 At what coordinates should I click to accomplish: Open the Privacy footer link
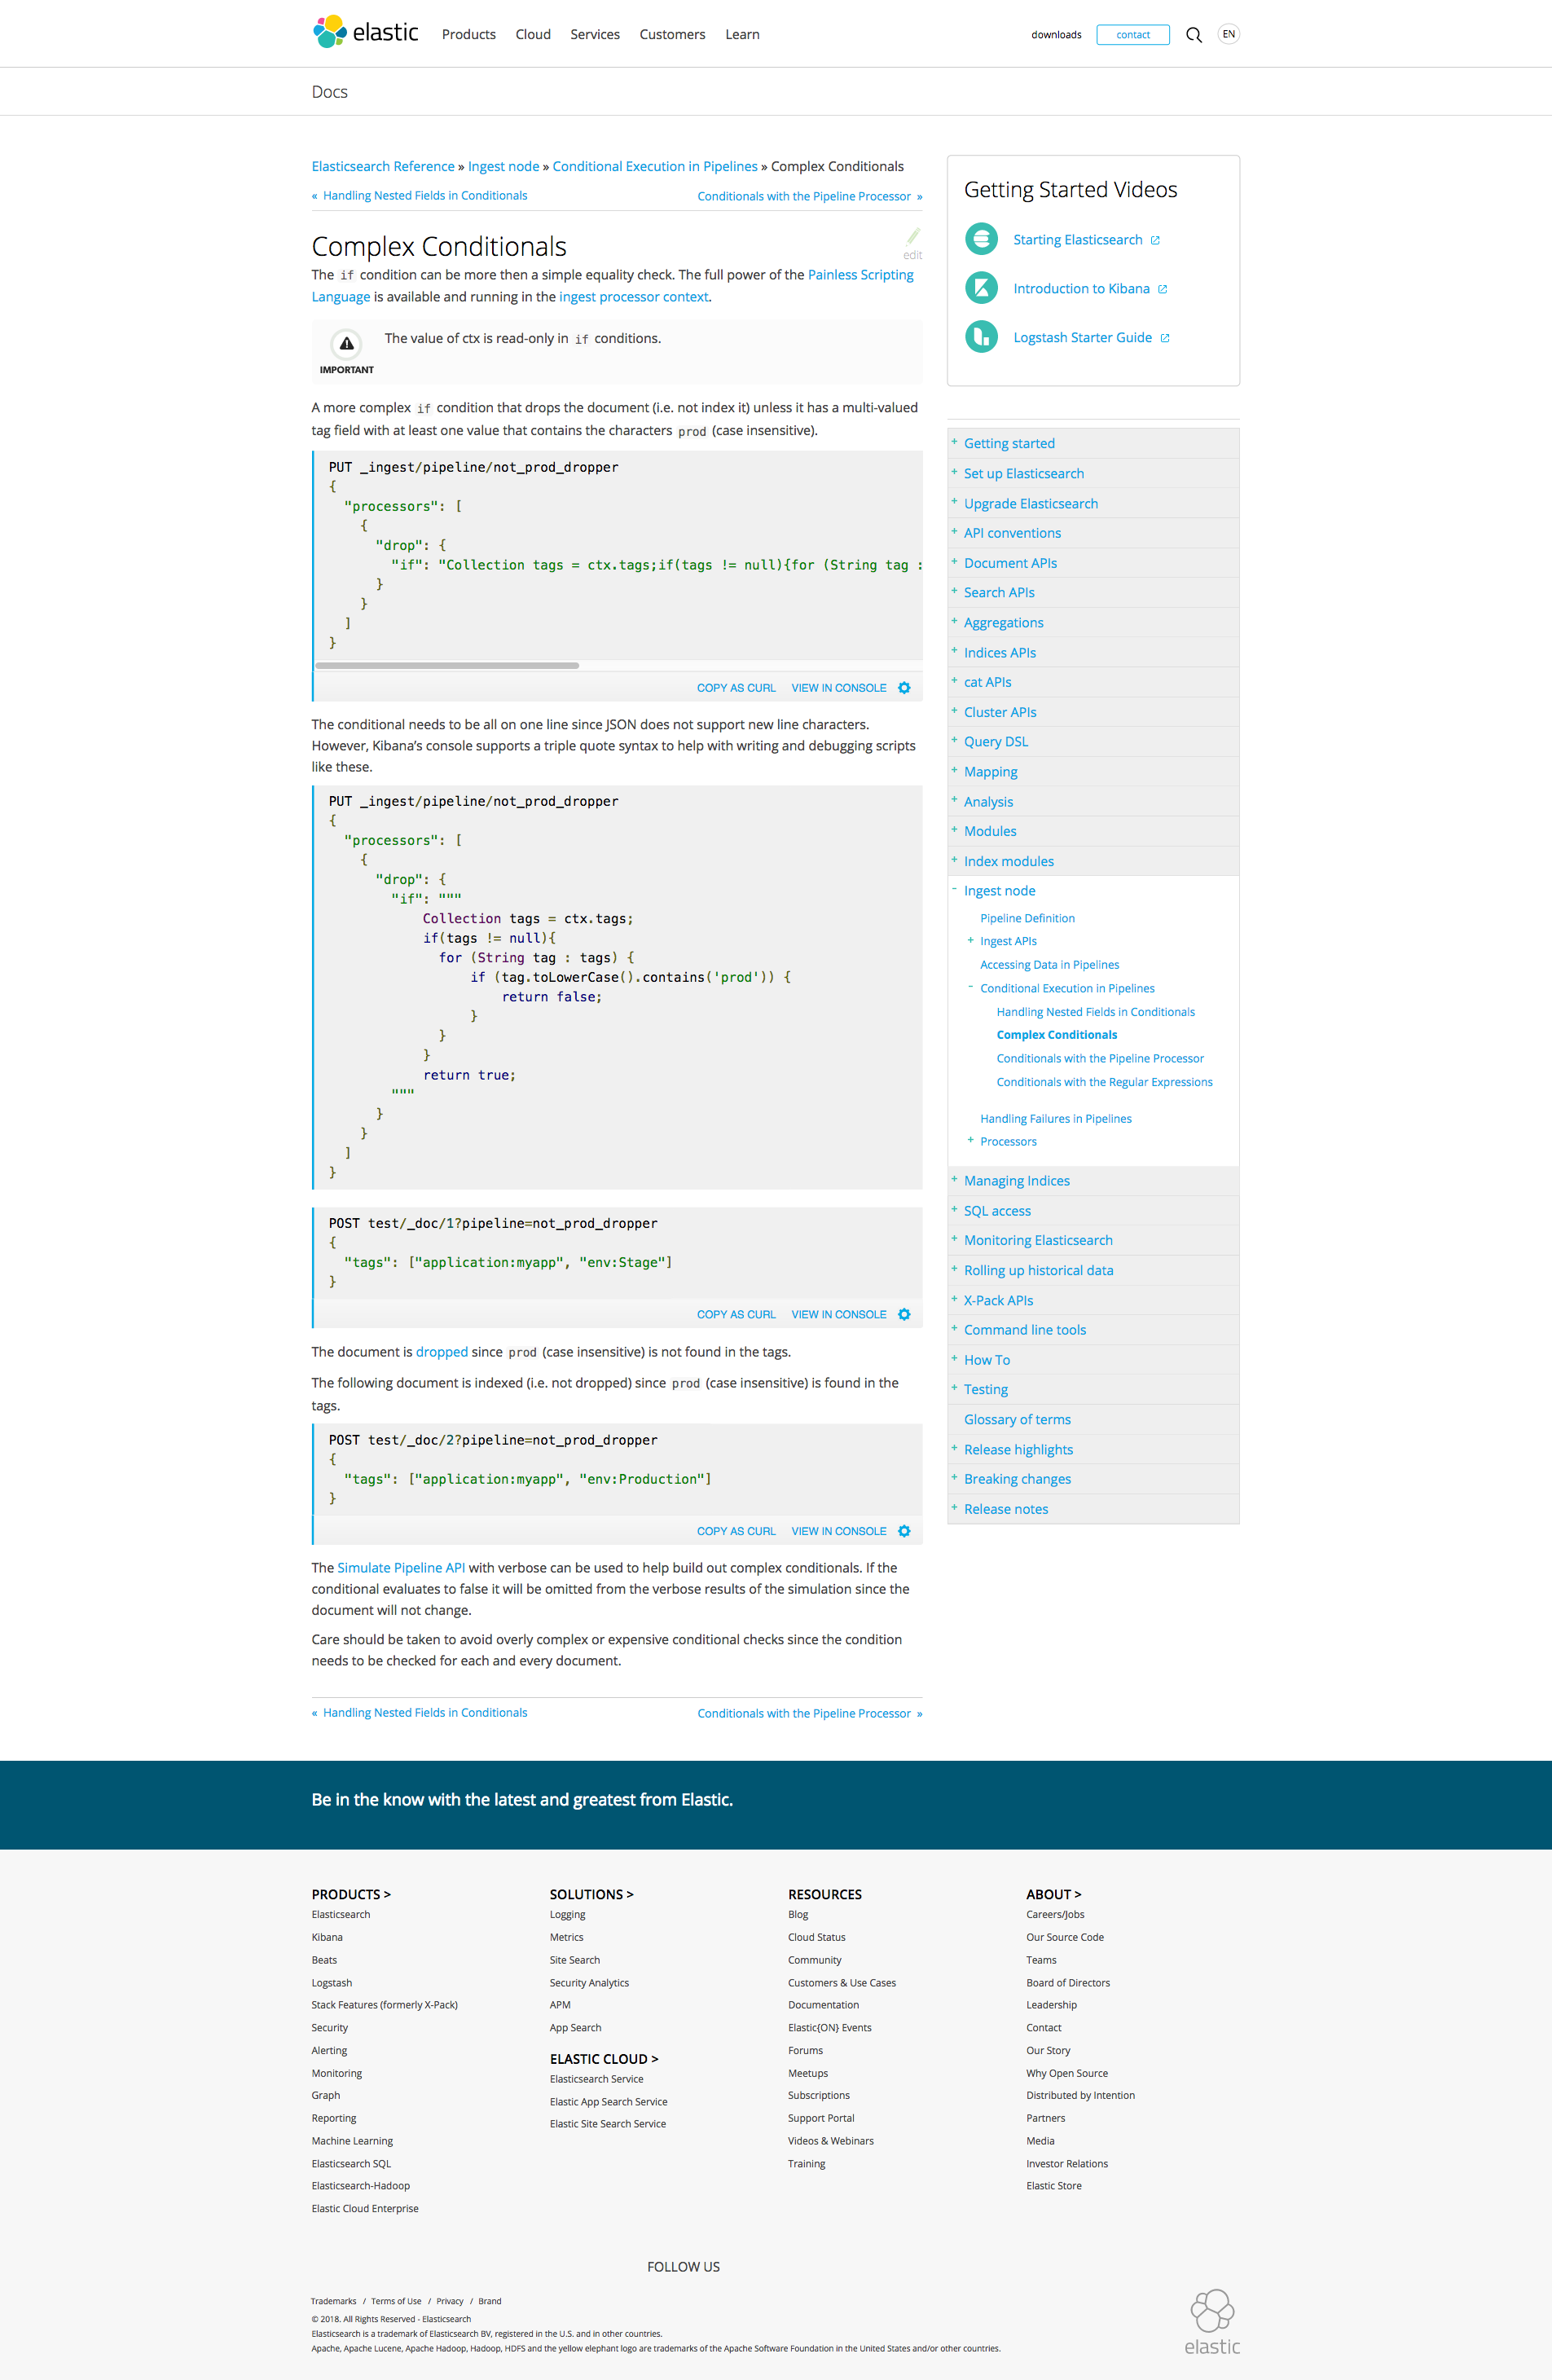[x=450, y=2301]
